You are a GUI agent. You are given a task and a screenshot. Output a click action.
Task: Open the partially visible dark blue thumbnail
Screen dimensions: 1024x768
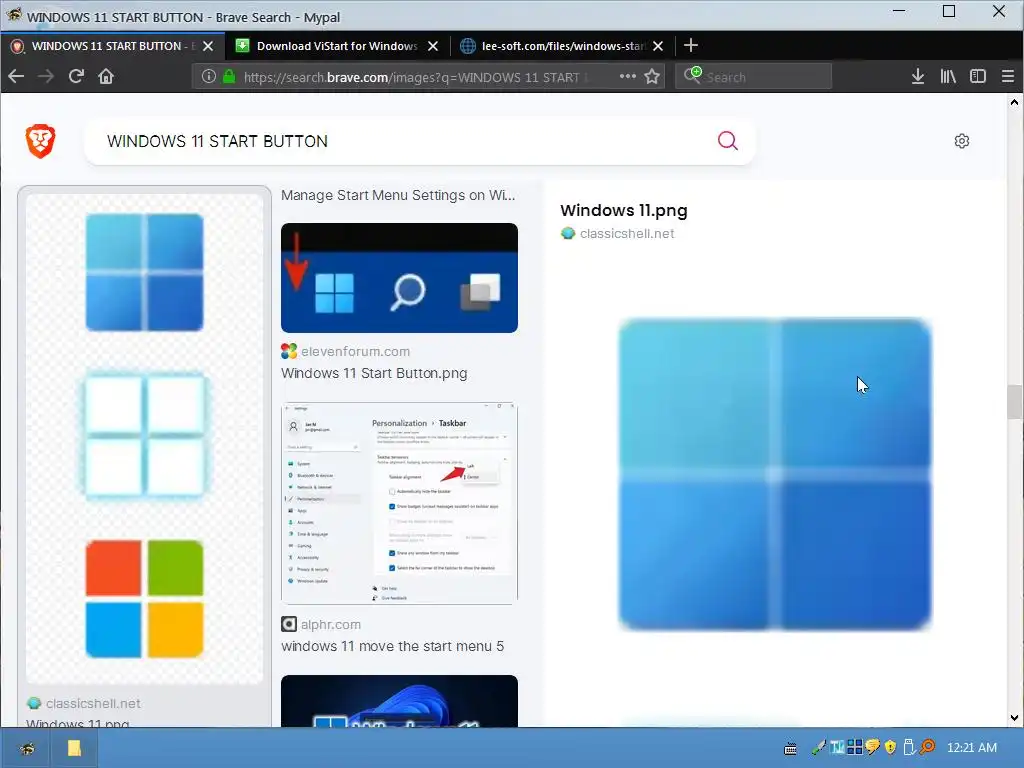tap(399, 701)
